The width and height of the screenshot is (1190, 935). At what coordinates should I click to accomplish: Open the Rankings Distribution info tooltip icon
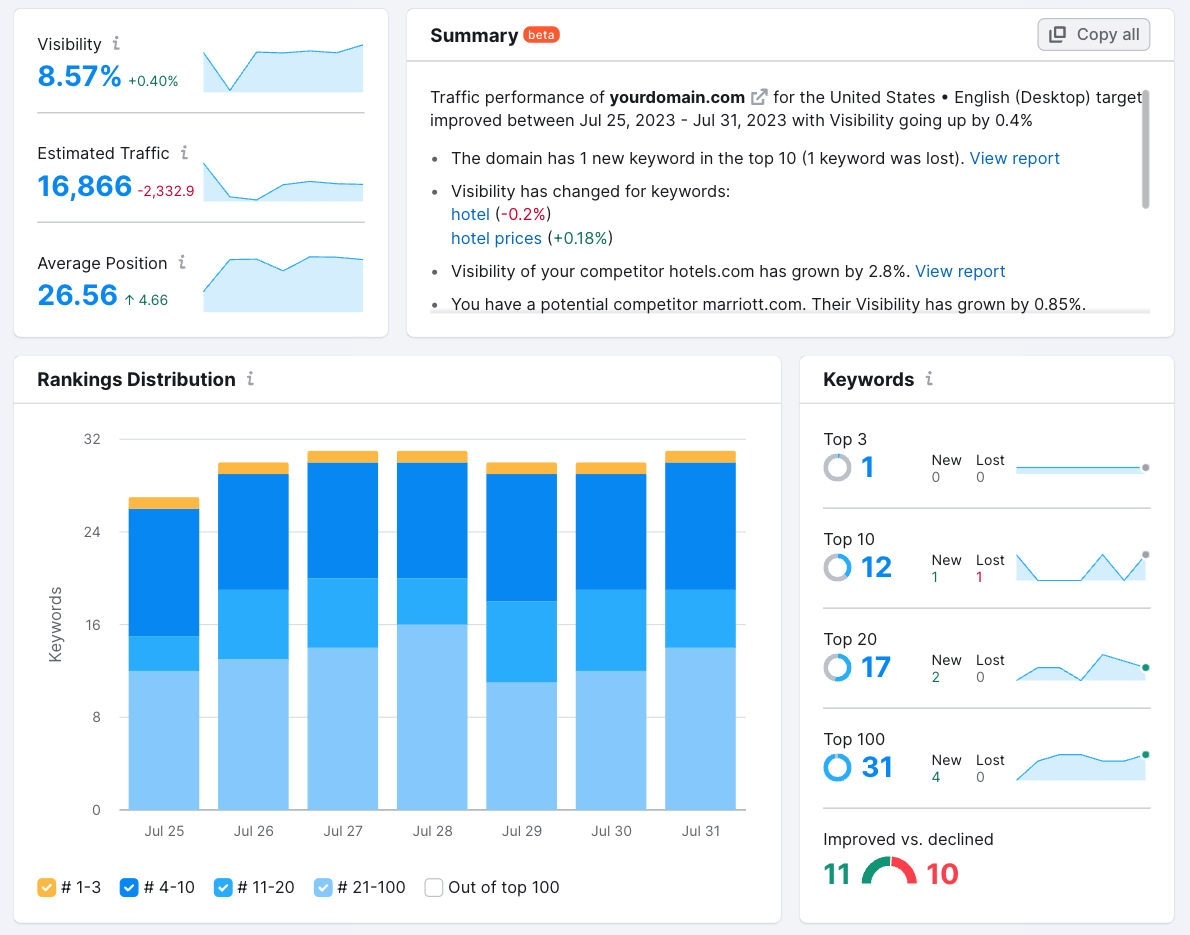coord(252,380)
